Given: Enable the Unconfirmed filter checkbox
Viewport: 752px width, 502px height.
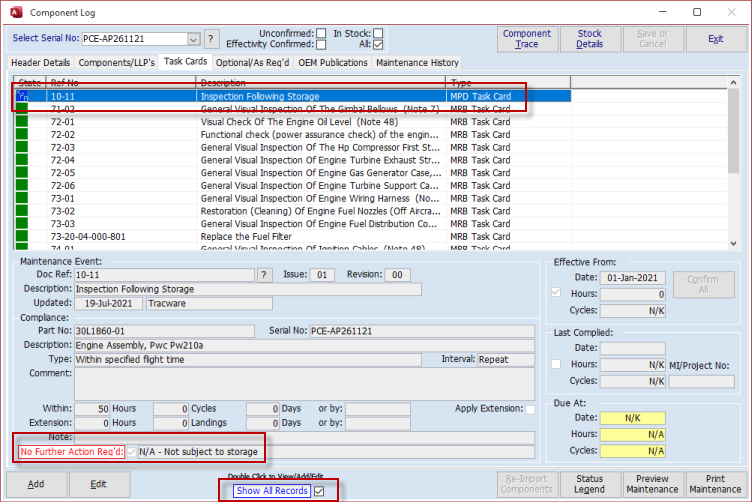Looking at the screenshot, I should click(320, 33).
